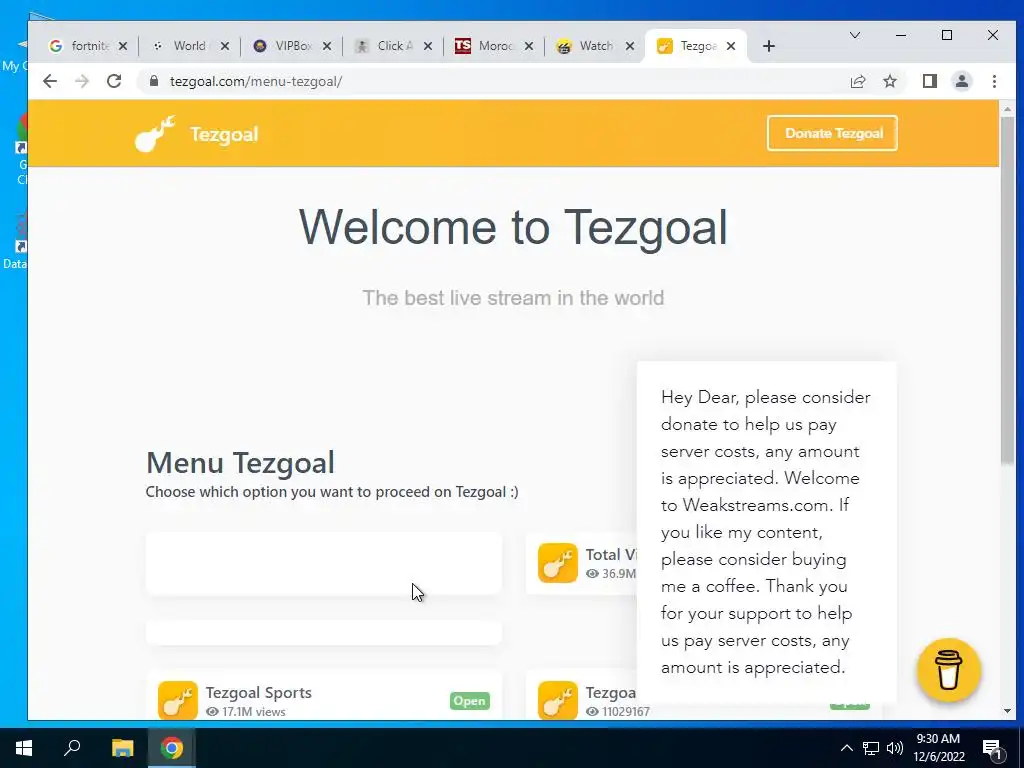
Task: Click the Tezgoal brand name in header
Action: click(224, 134)
